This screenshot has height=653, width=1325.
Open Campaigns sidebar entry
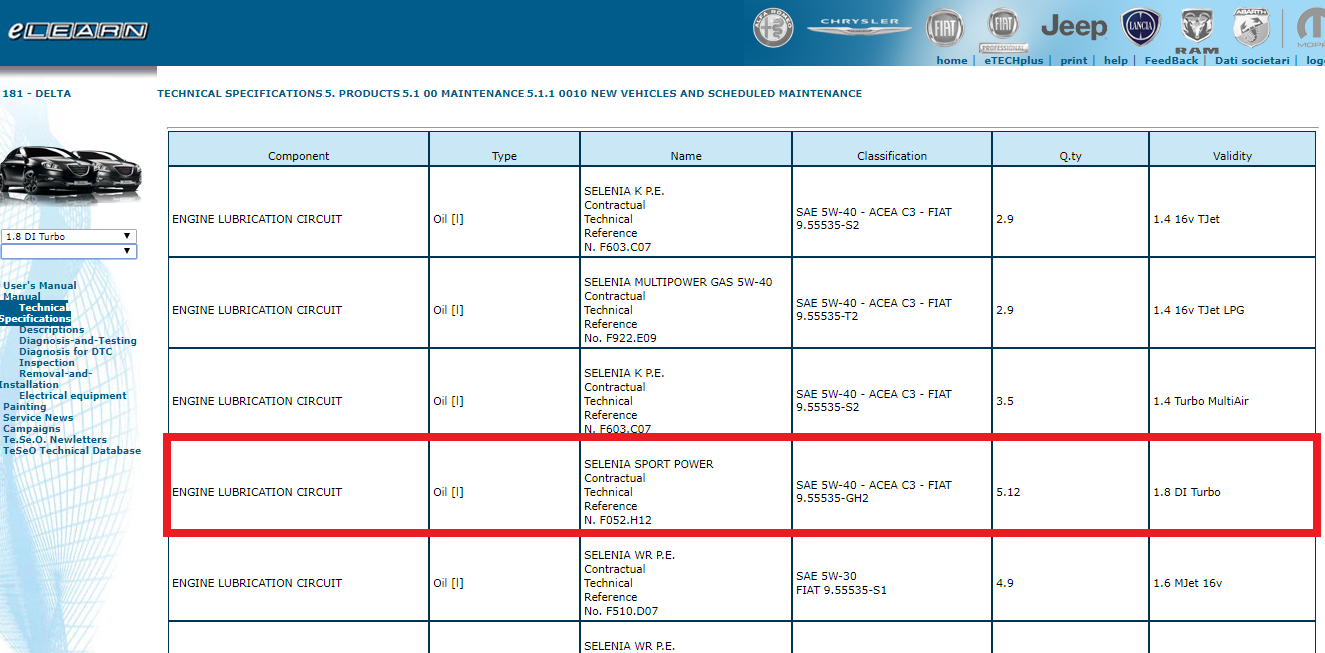click(32, 429)
